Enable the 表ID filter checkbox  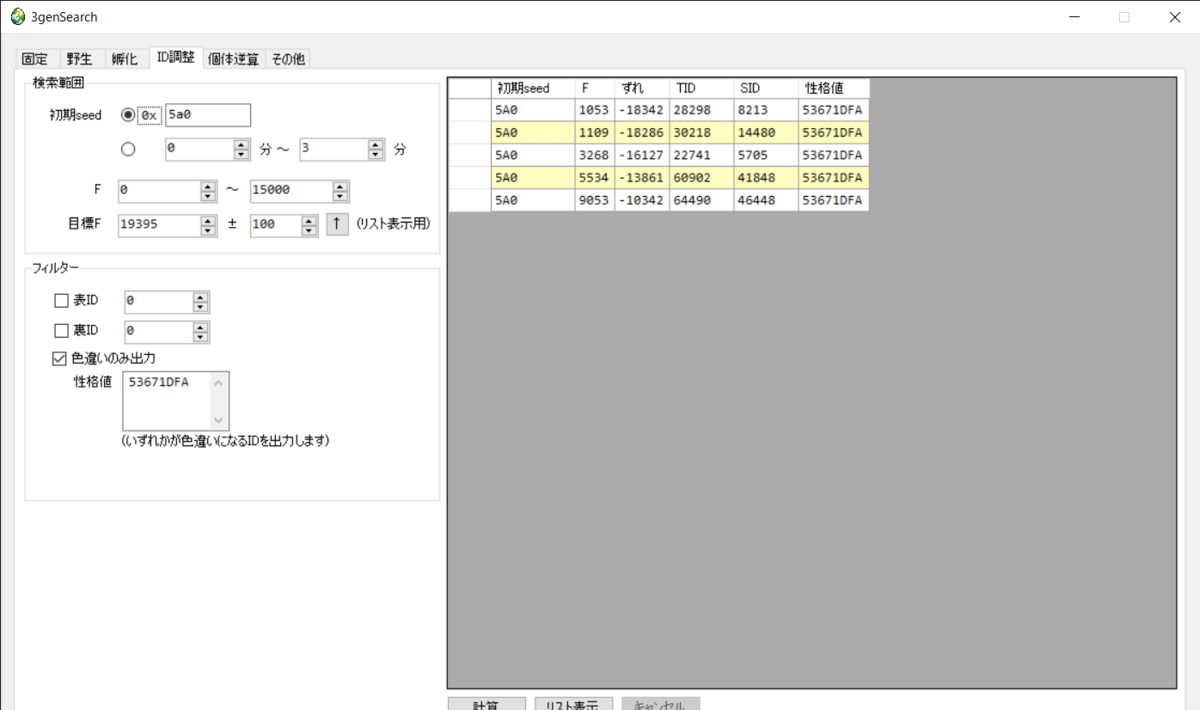(61, 301)
